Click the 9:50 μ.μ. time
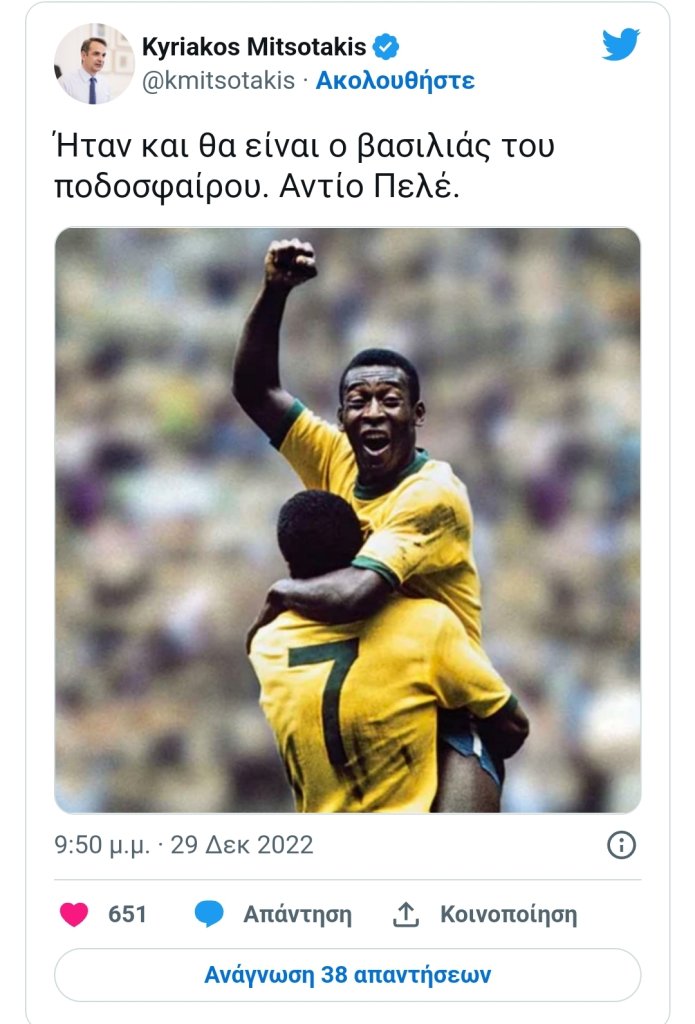The height and width of the screenshot is (1024, 695). pyautogui.click(x=102, y=845)
